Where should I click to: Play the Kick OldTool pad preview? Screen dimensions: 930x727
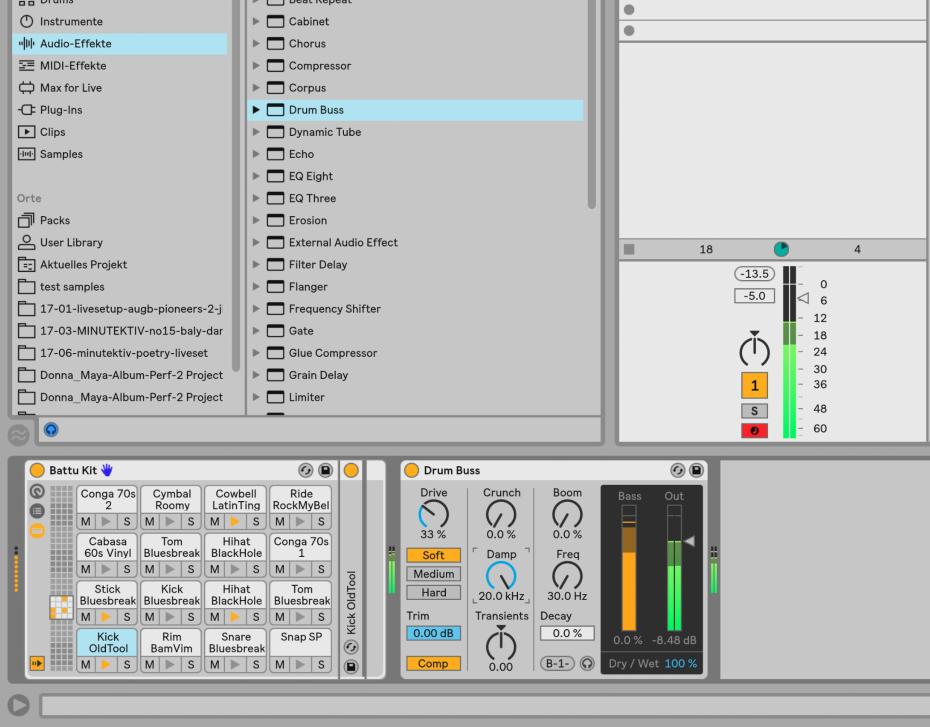tap(106, 665)
